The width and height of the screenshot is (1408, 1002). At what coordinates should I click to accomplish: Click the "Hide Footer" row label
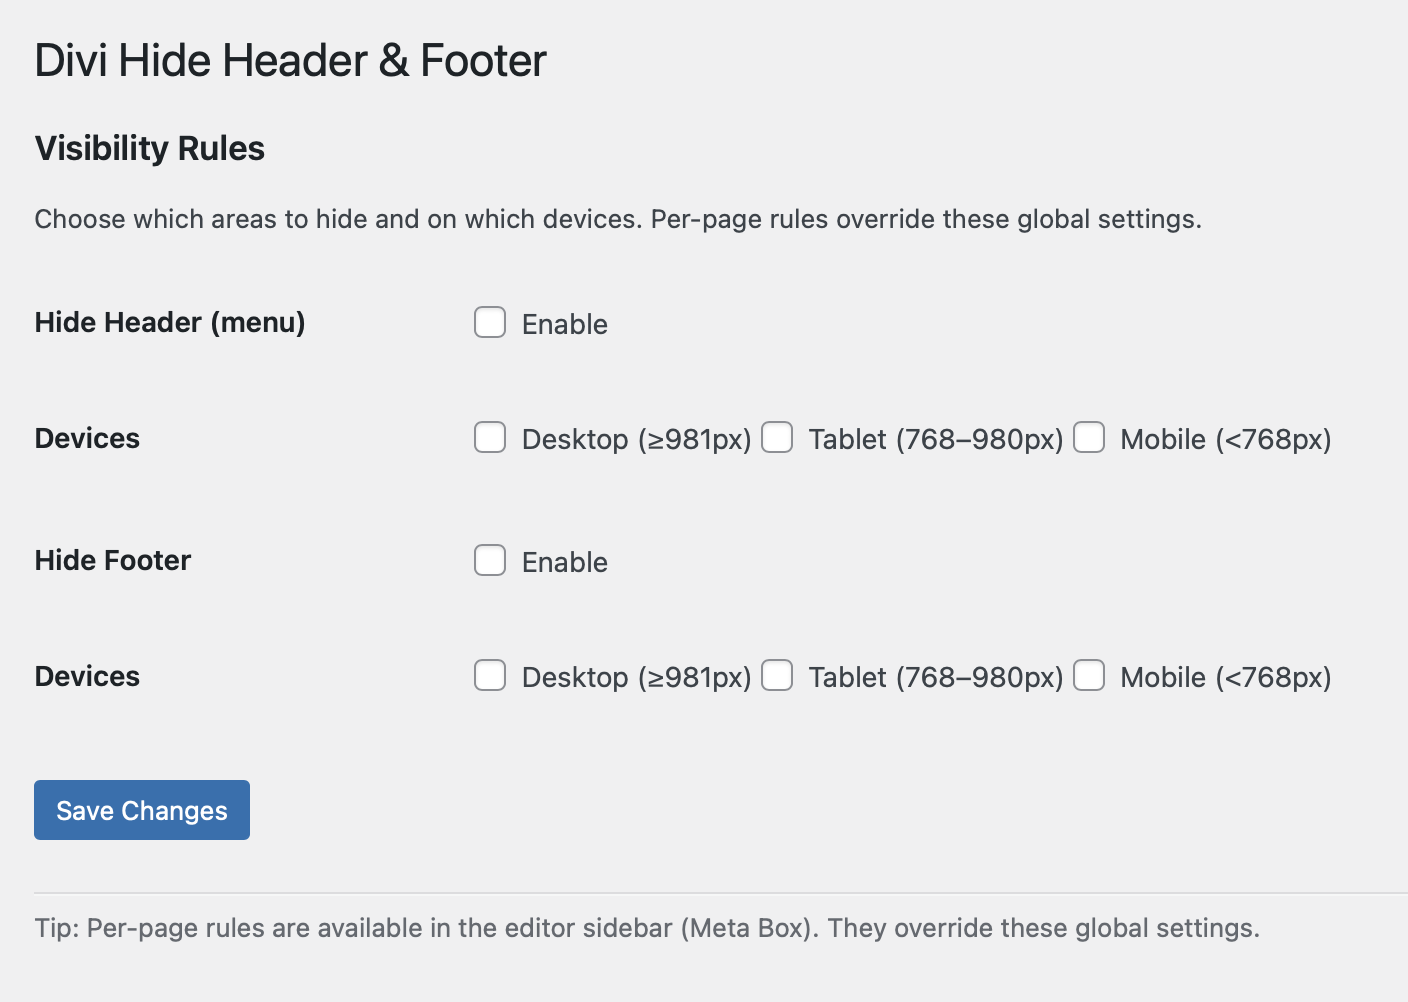(x=113, y=561)
